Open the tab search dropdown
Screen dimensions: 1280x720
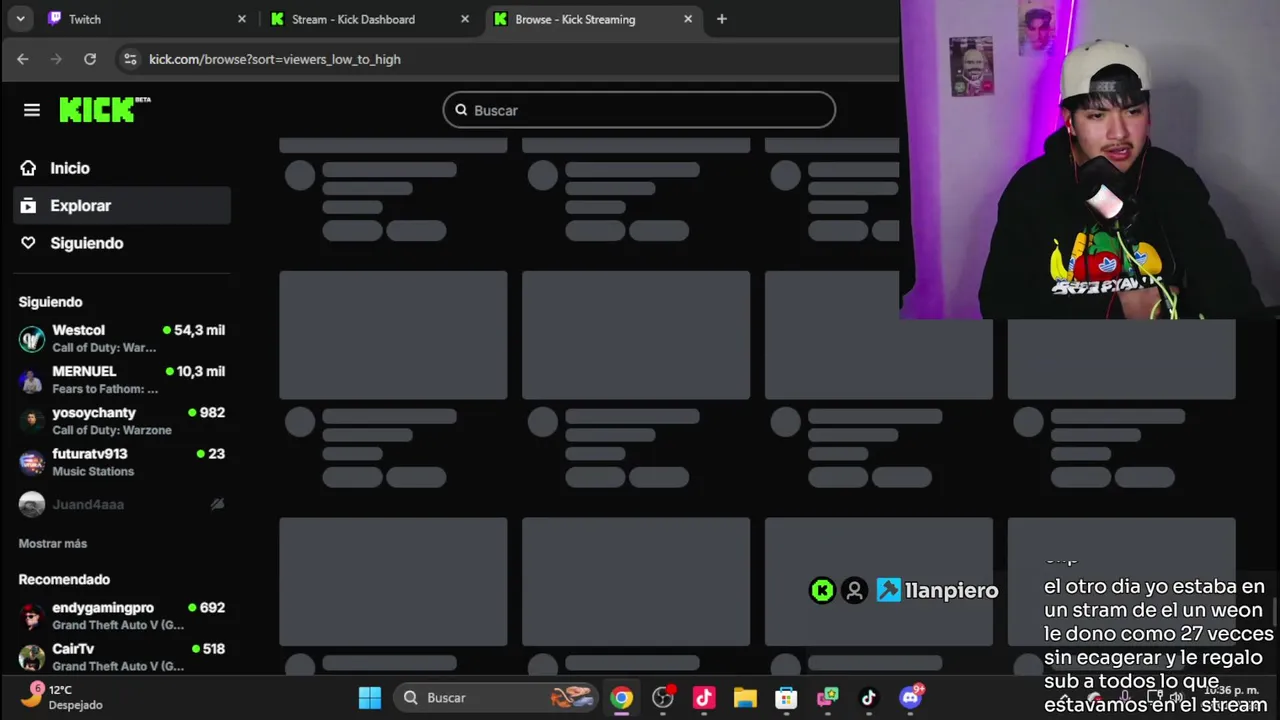(20, 19)
